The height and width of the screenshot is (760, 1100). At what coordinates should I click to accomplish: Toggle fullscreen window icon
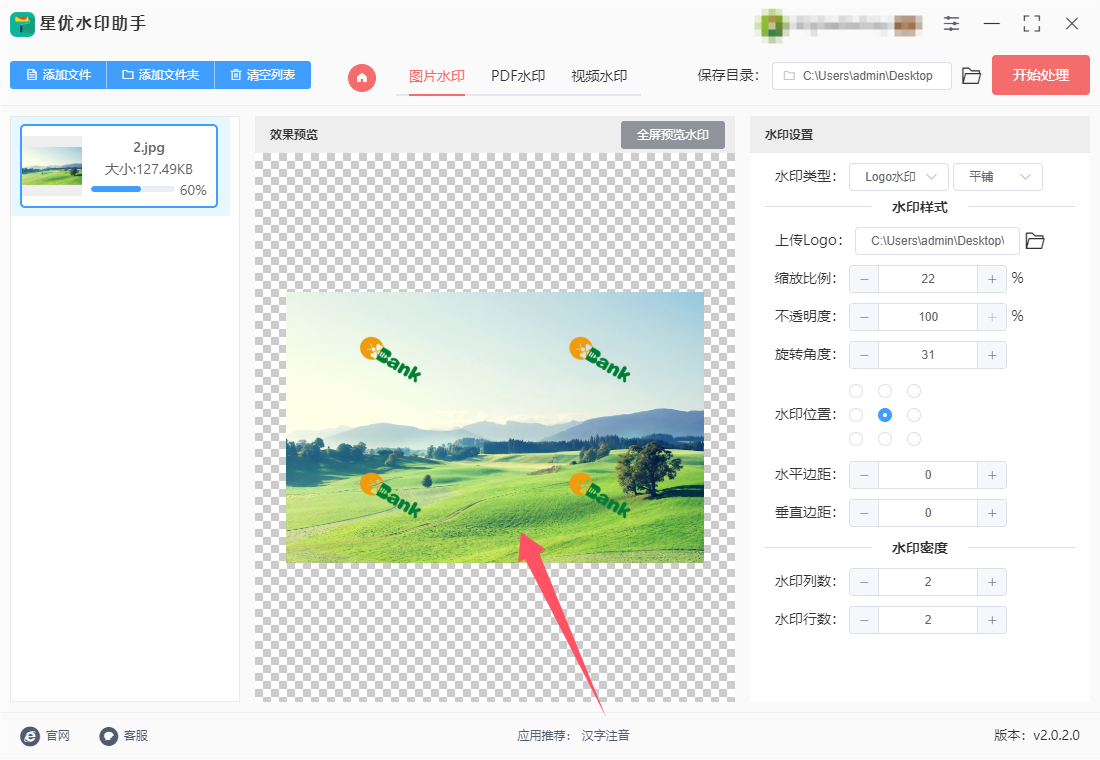click(x=1031, y=24)
